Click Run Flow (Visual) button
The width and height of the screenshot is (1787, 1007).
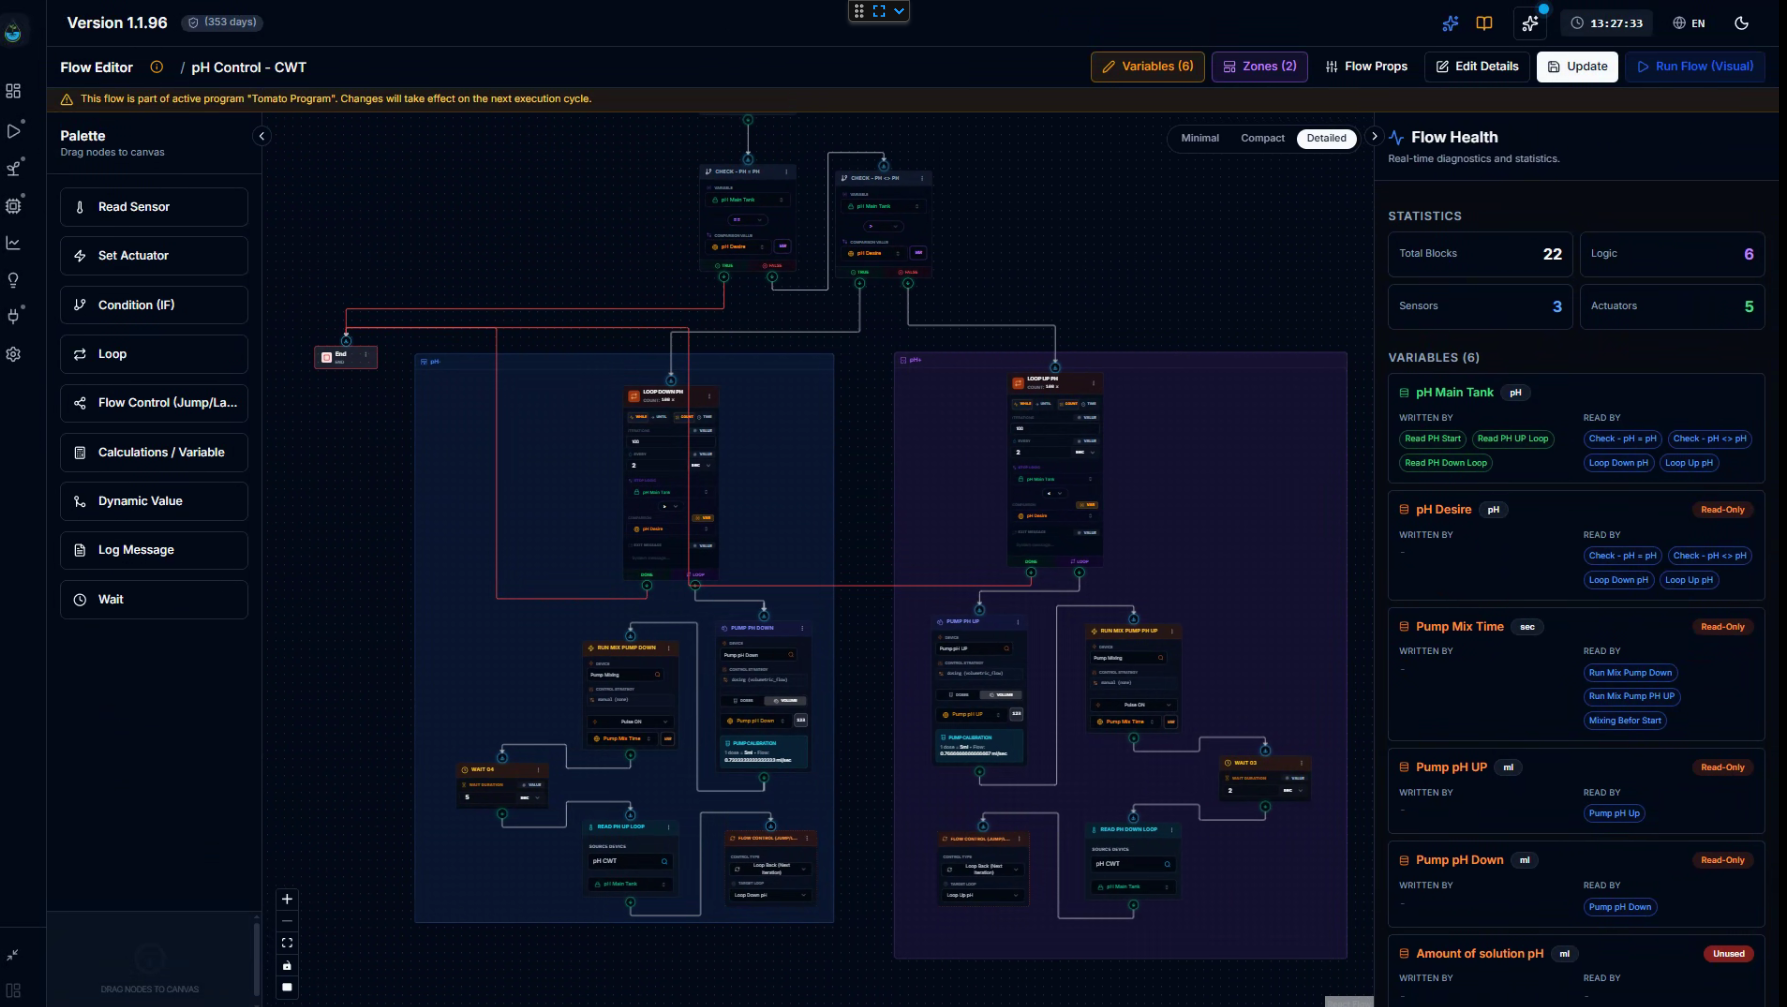click(1695, 67)
